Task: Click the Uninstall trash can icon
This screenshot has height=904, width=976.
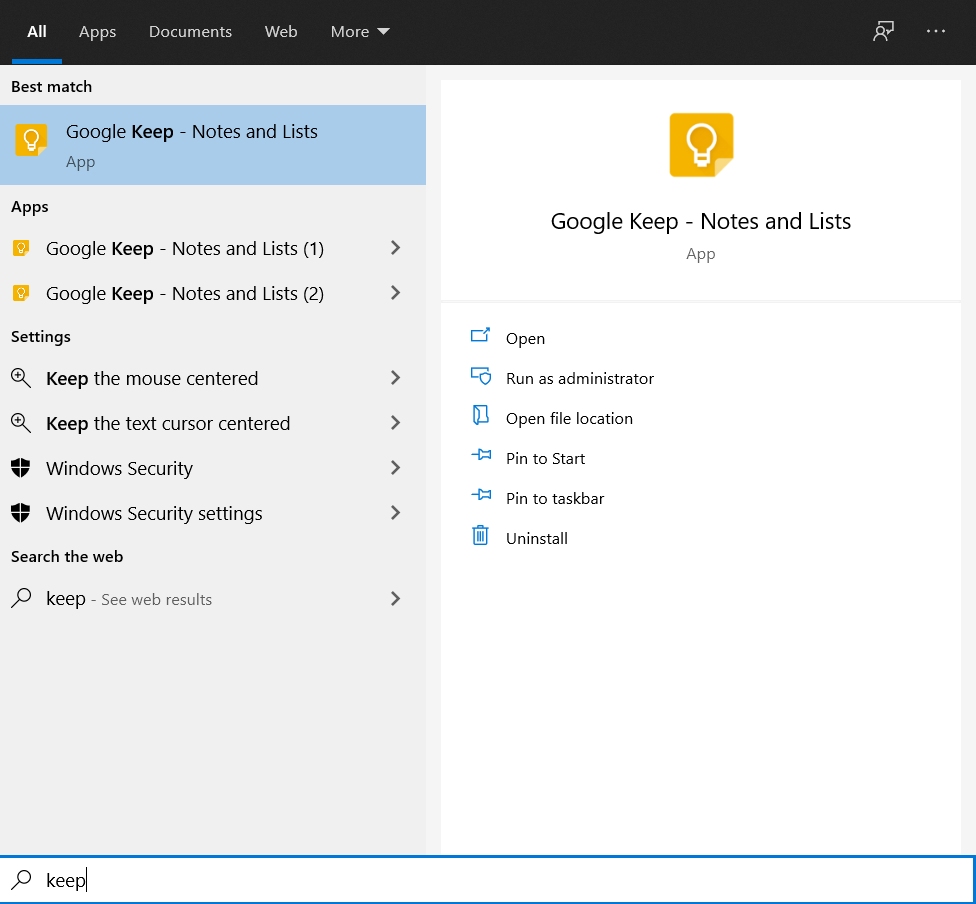Action: pos(480,535)
